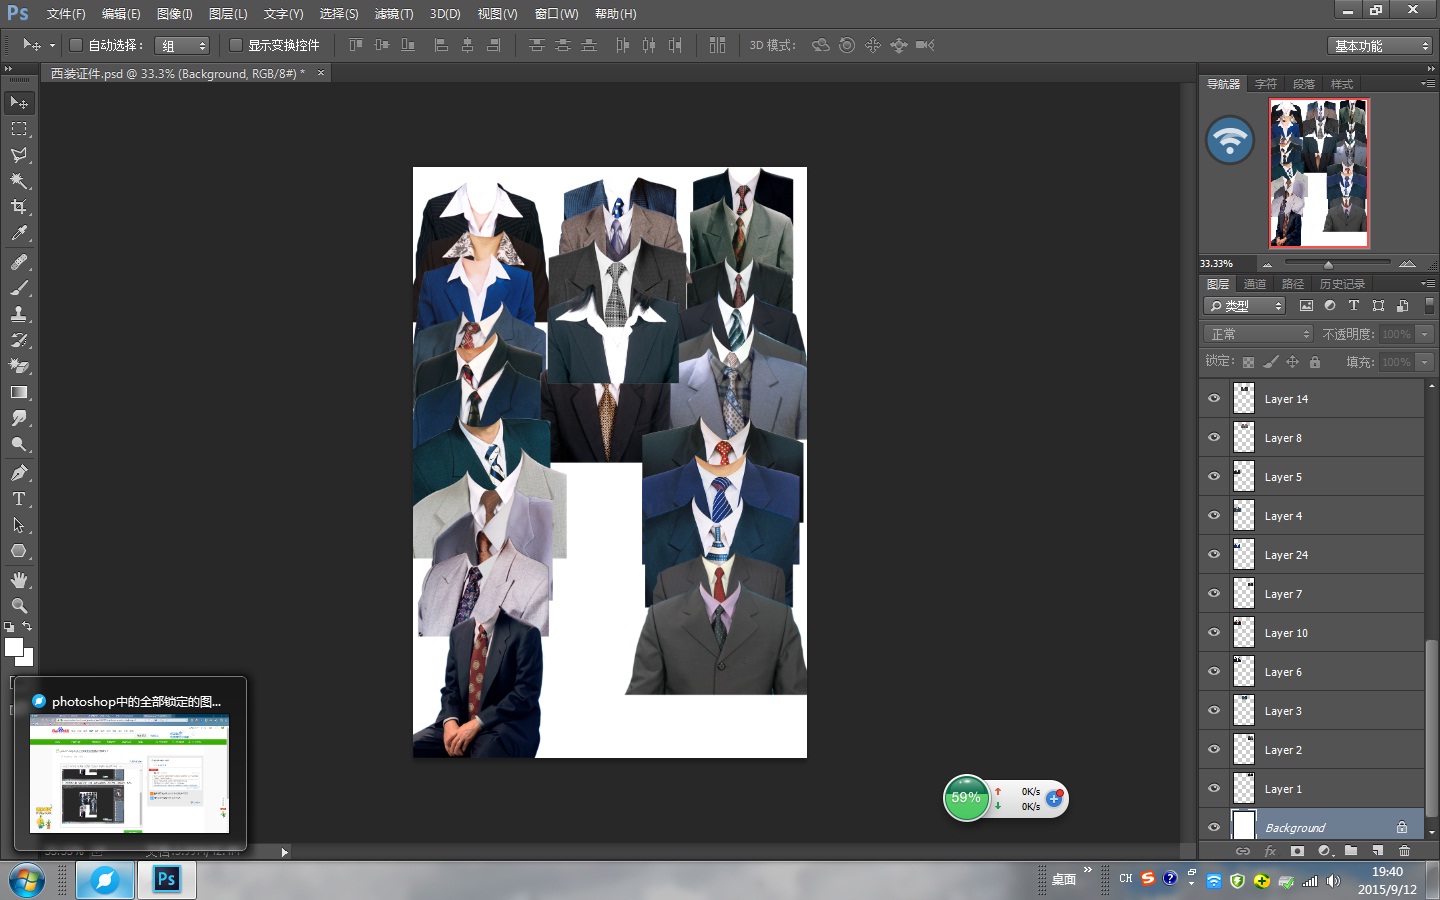Select the Pen tool
This screenshot has width=1440, height=900.
tap(19, 473)
